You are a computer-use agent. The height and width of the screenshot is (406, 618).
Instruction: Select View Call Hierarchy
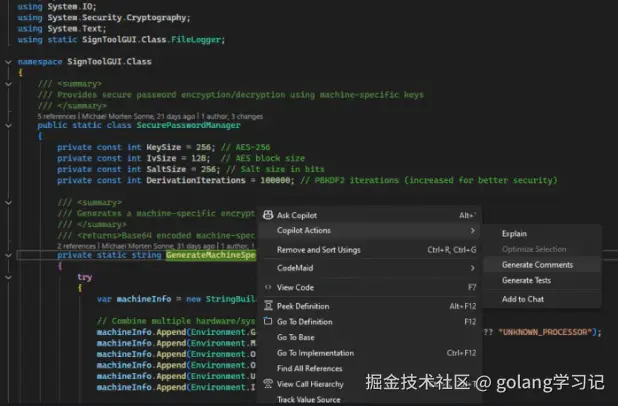[369, 384]
